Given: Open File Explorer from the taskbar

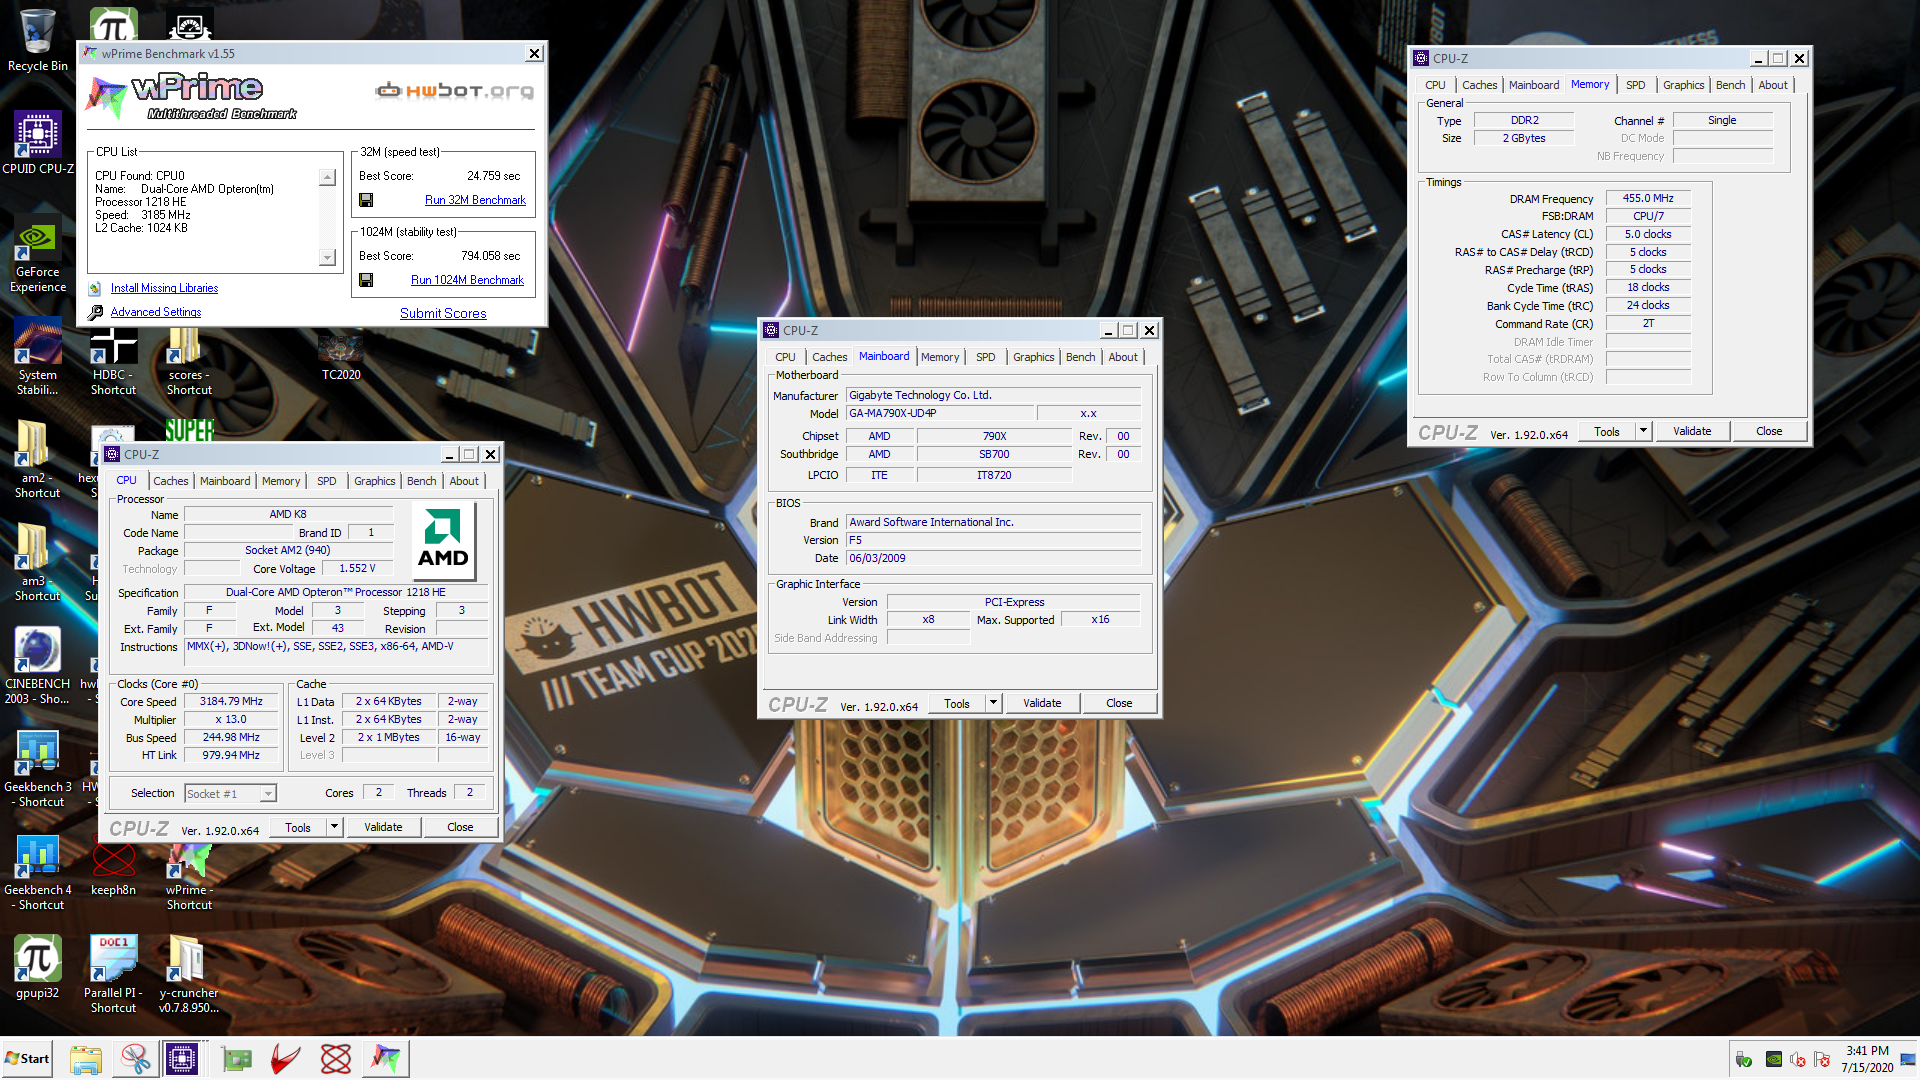Looking at the screenshot, I should point(86,1058).
